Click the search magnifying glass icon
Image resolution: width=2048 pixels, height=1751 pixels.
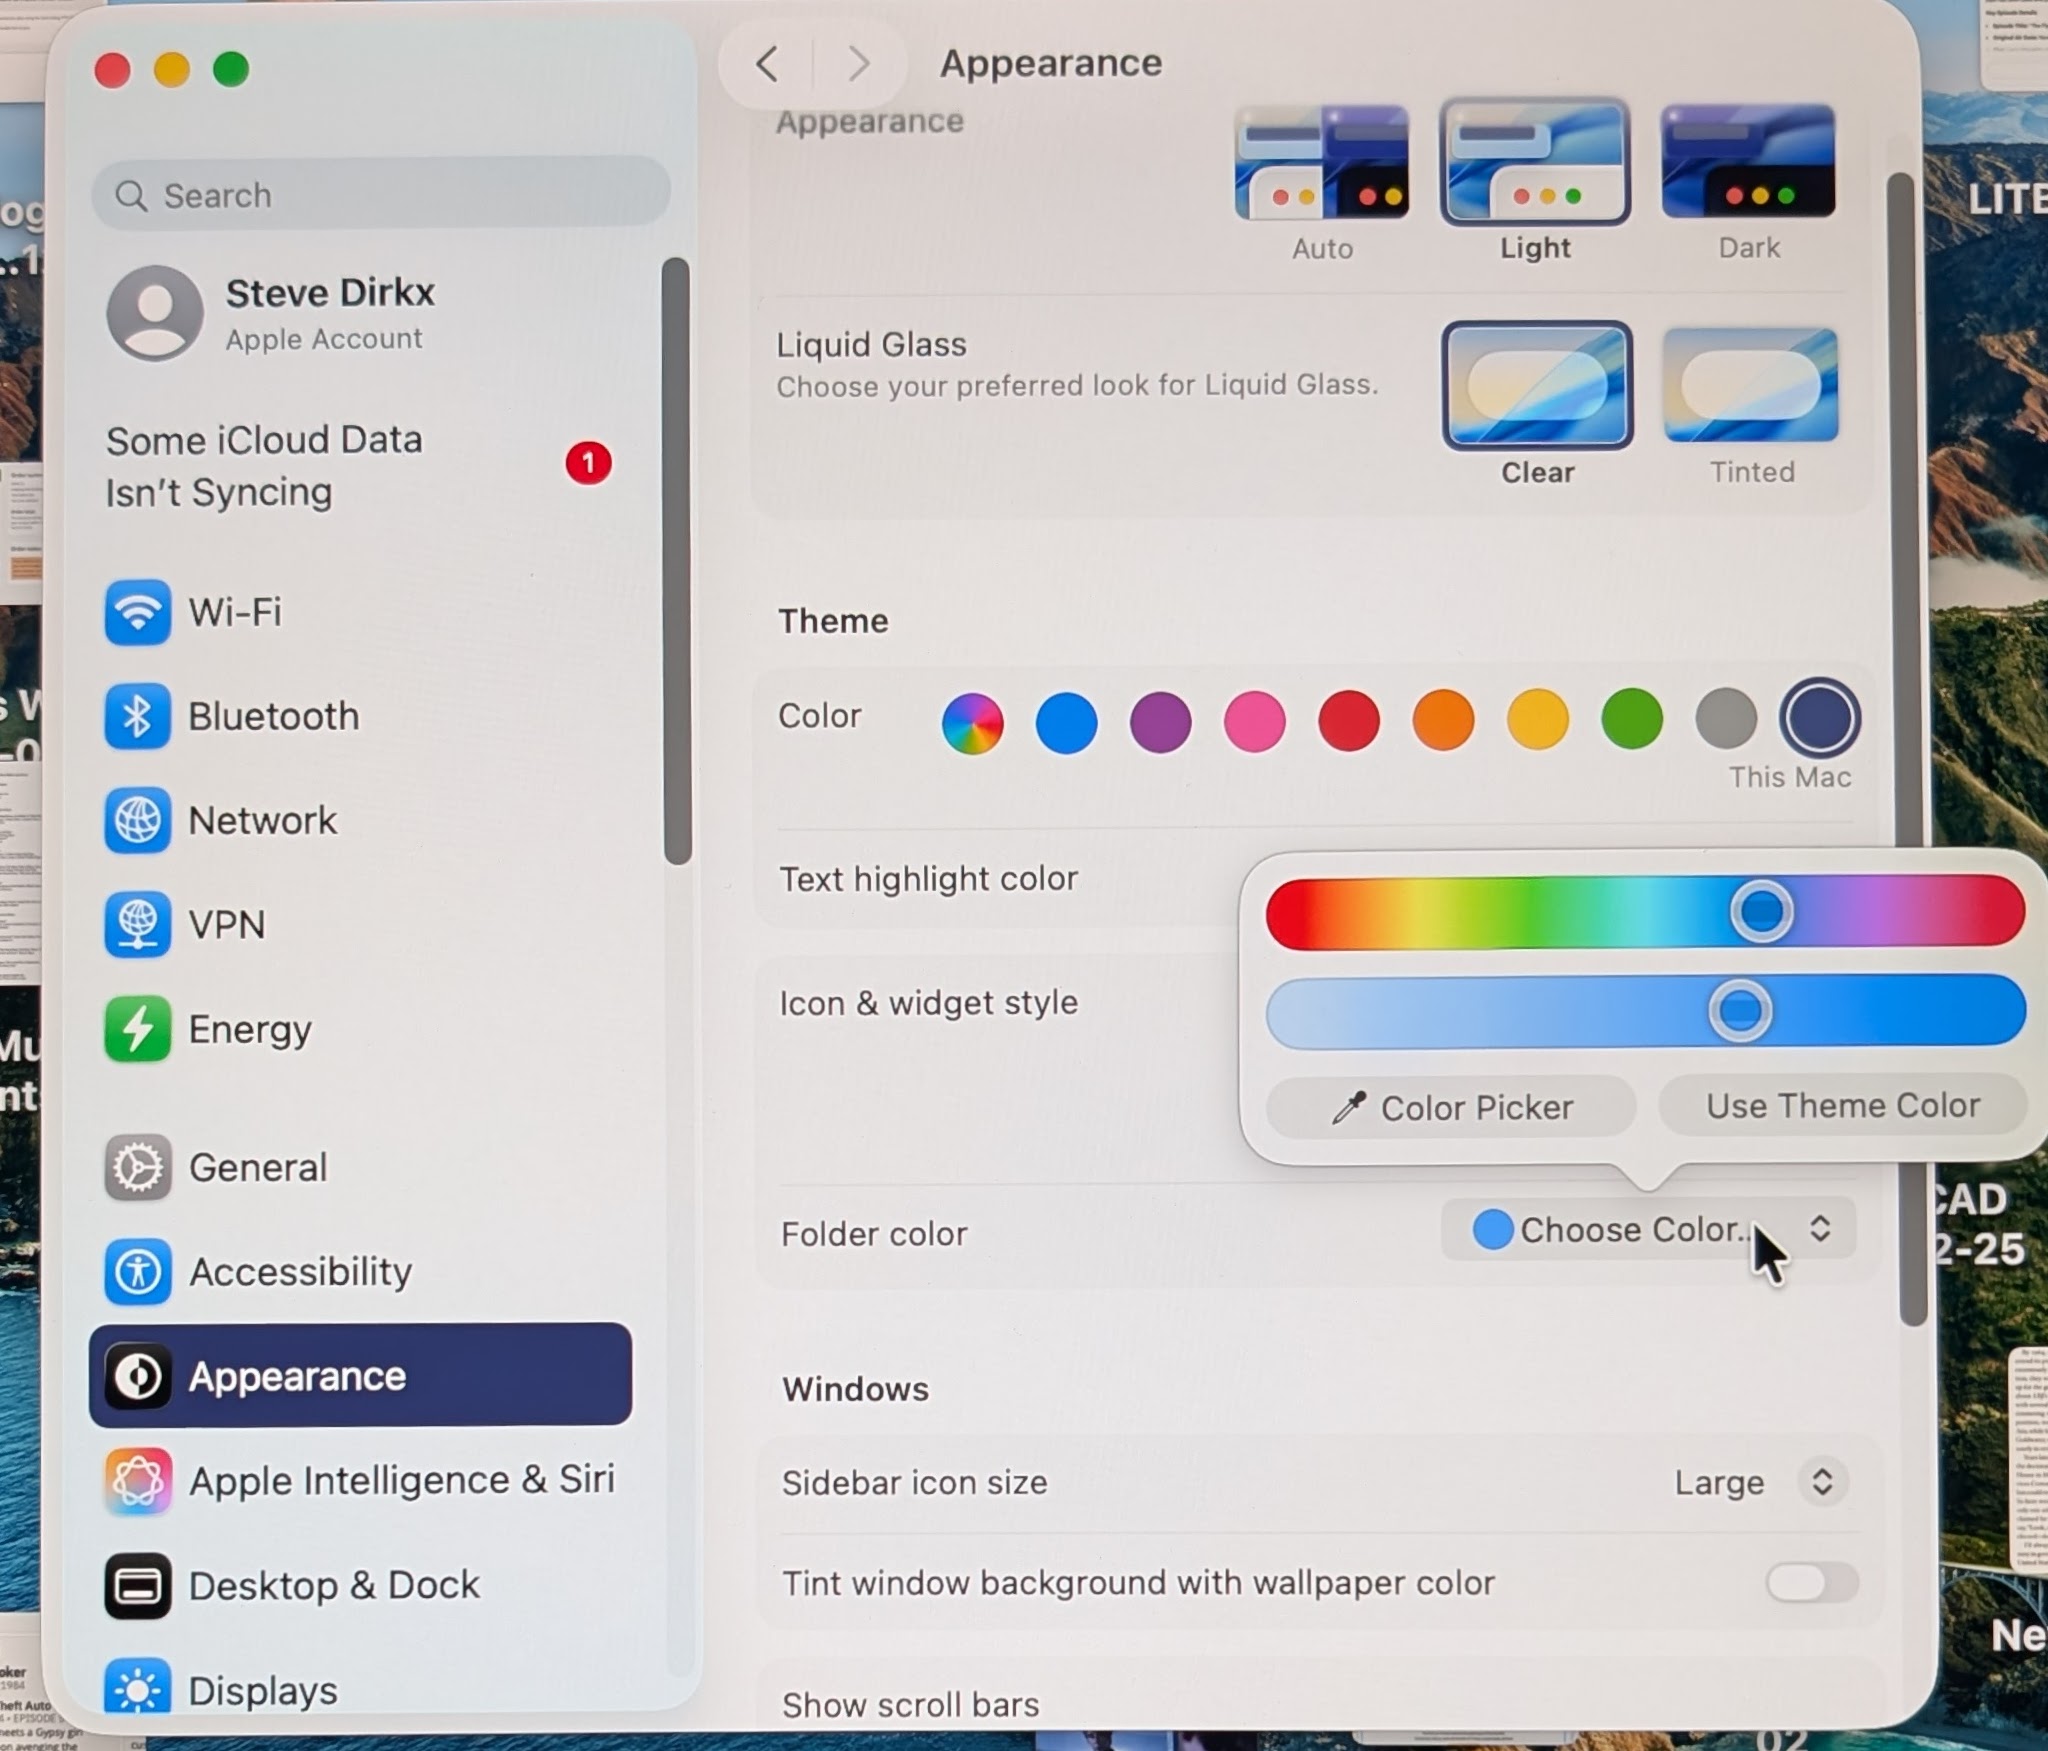131,195
